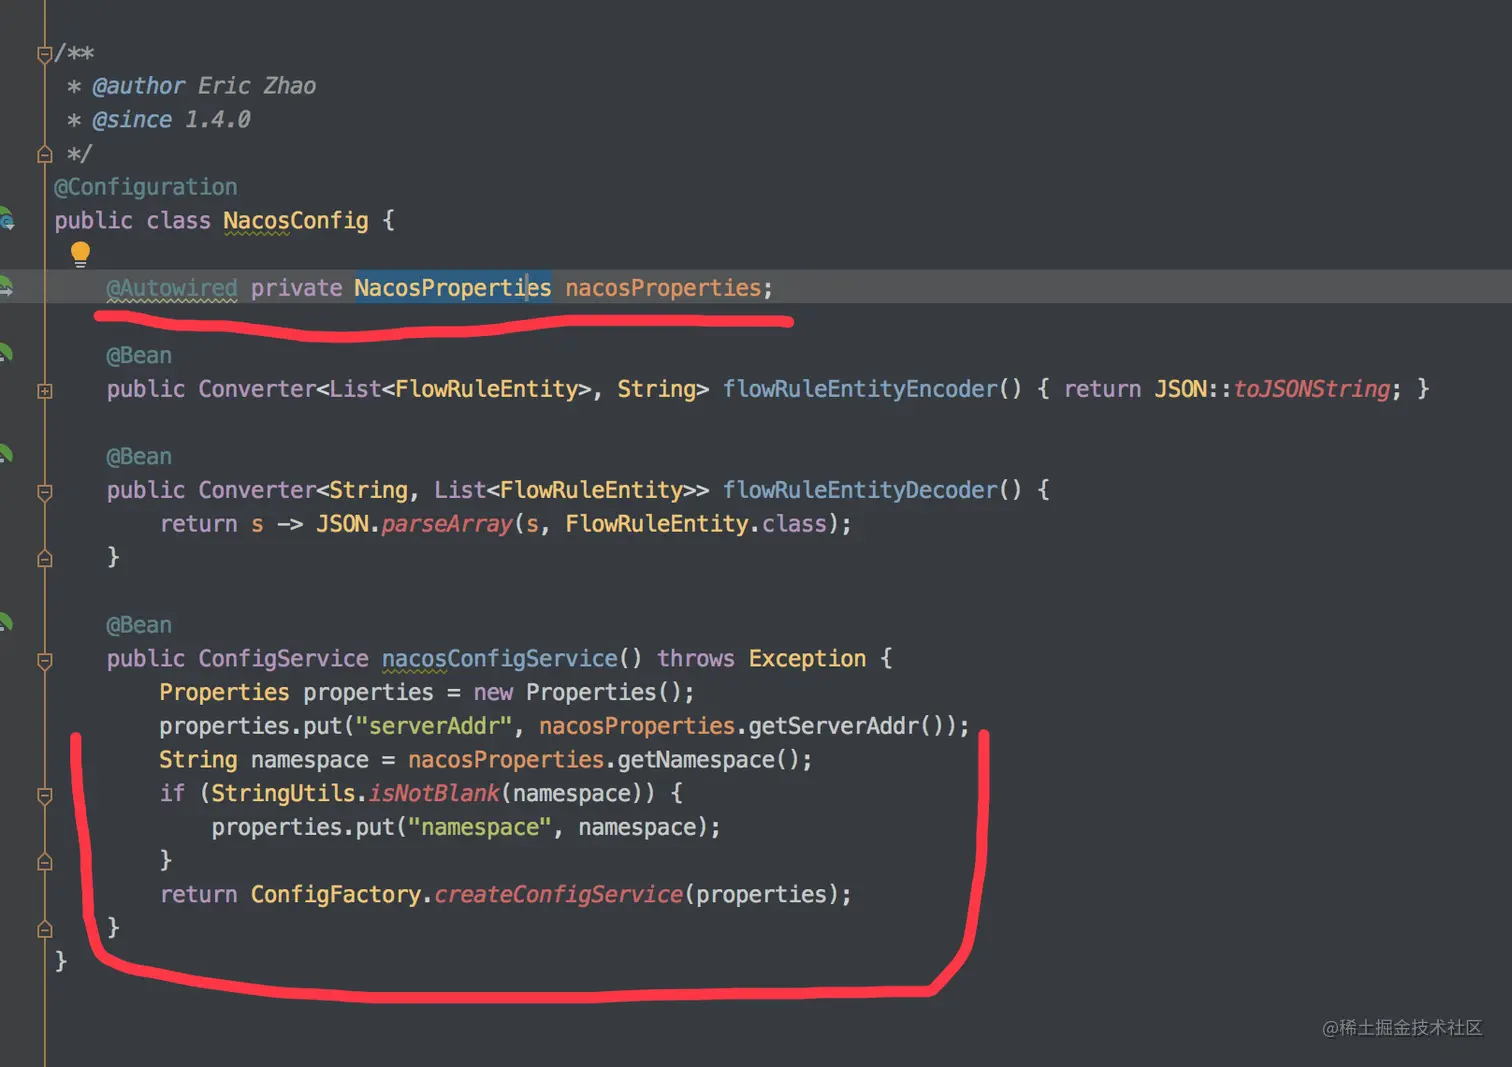Click the class name NacosConfig

296,221
